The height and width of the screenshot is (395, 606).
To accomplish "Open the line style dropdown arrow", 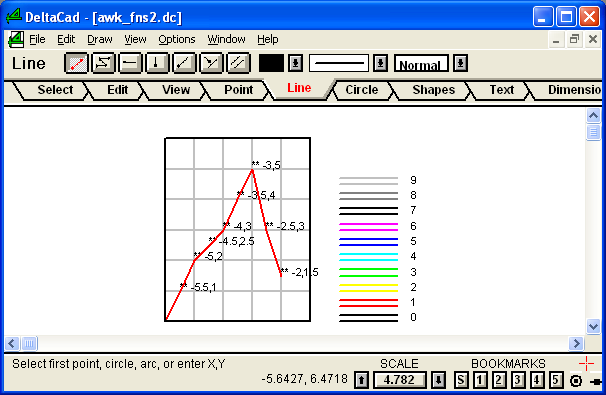I will (380, 63).
